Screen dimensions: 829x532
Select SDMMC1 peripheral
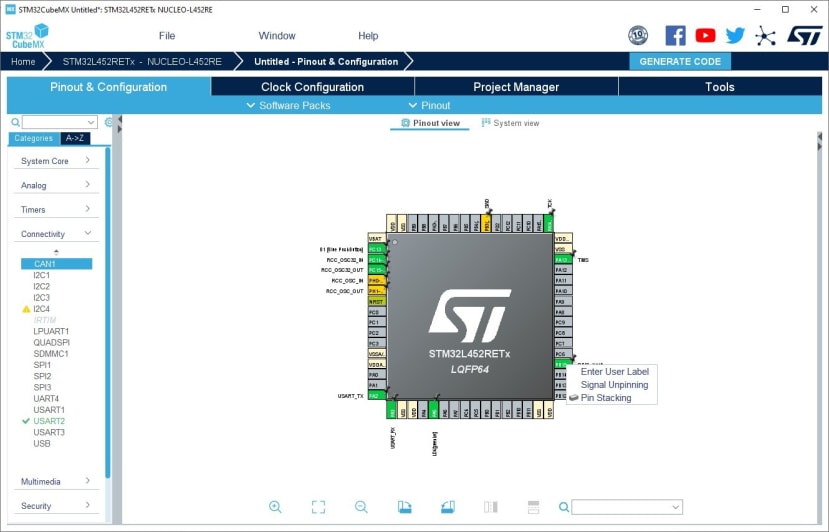[x=51, y=353]
